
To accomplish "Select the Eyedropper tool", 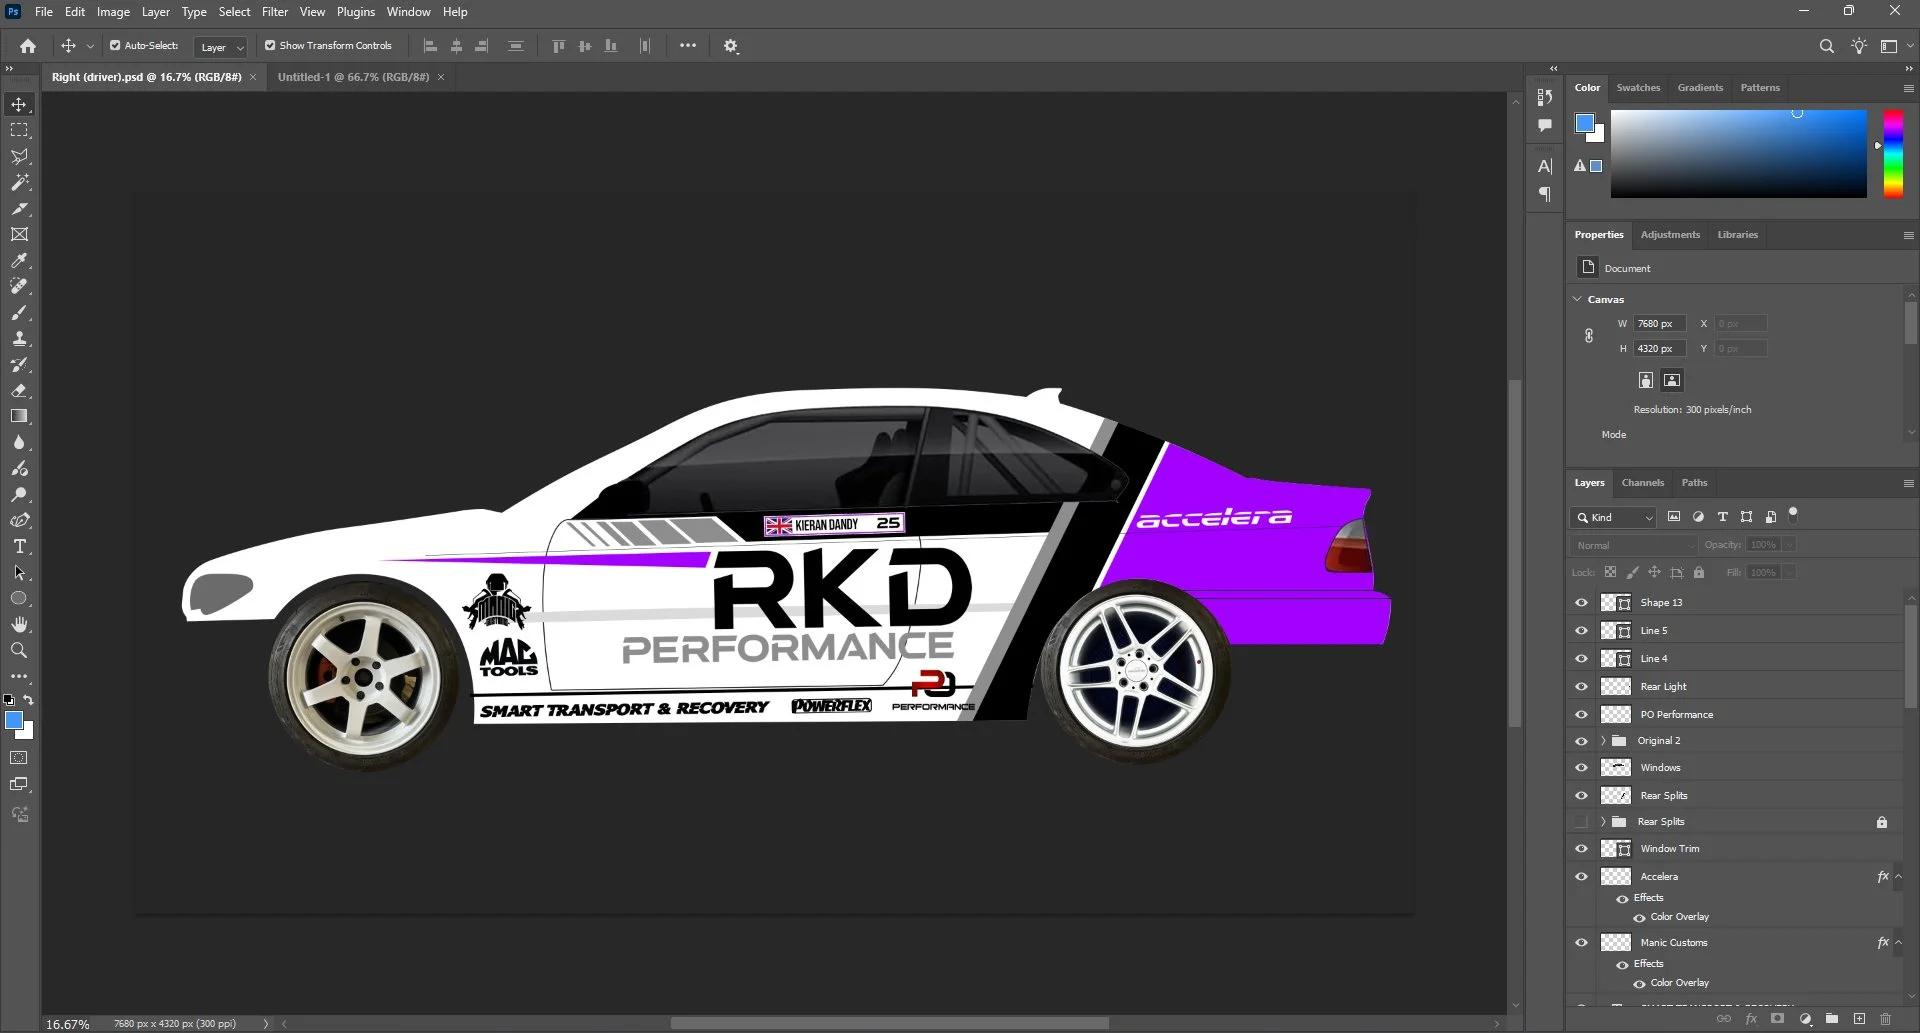I will pos(19,261).
